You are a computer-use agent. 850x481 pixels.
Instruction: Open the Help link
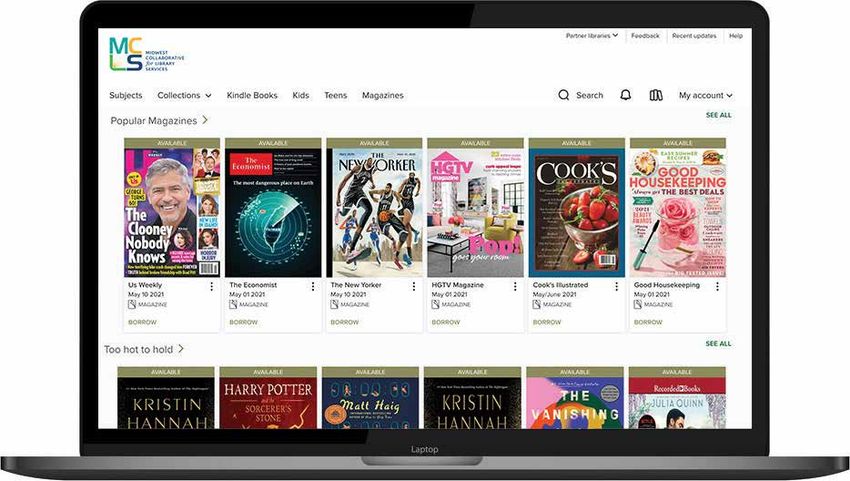(x=736, y=35)
